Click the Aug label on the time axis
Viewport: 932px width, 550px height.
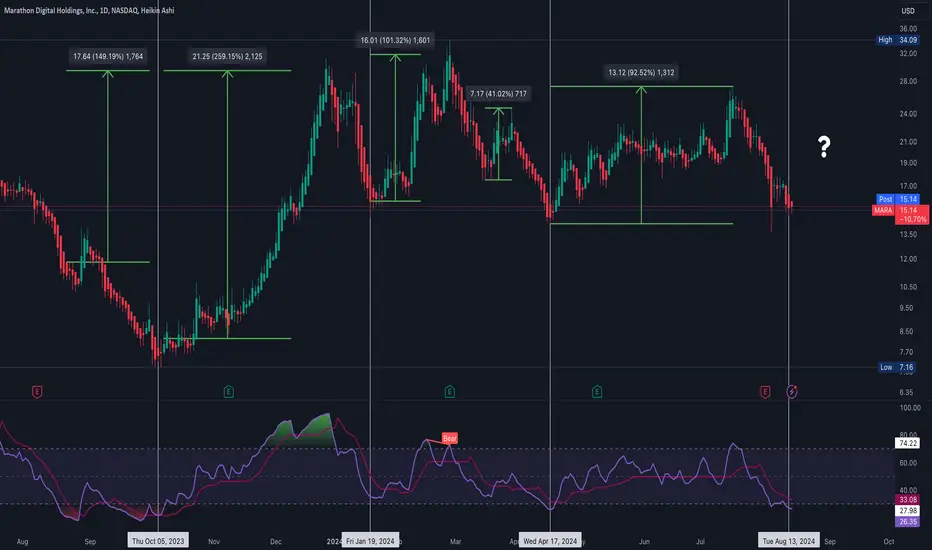[23, 542]
